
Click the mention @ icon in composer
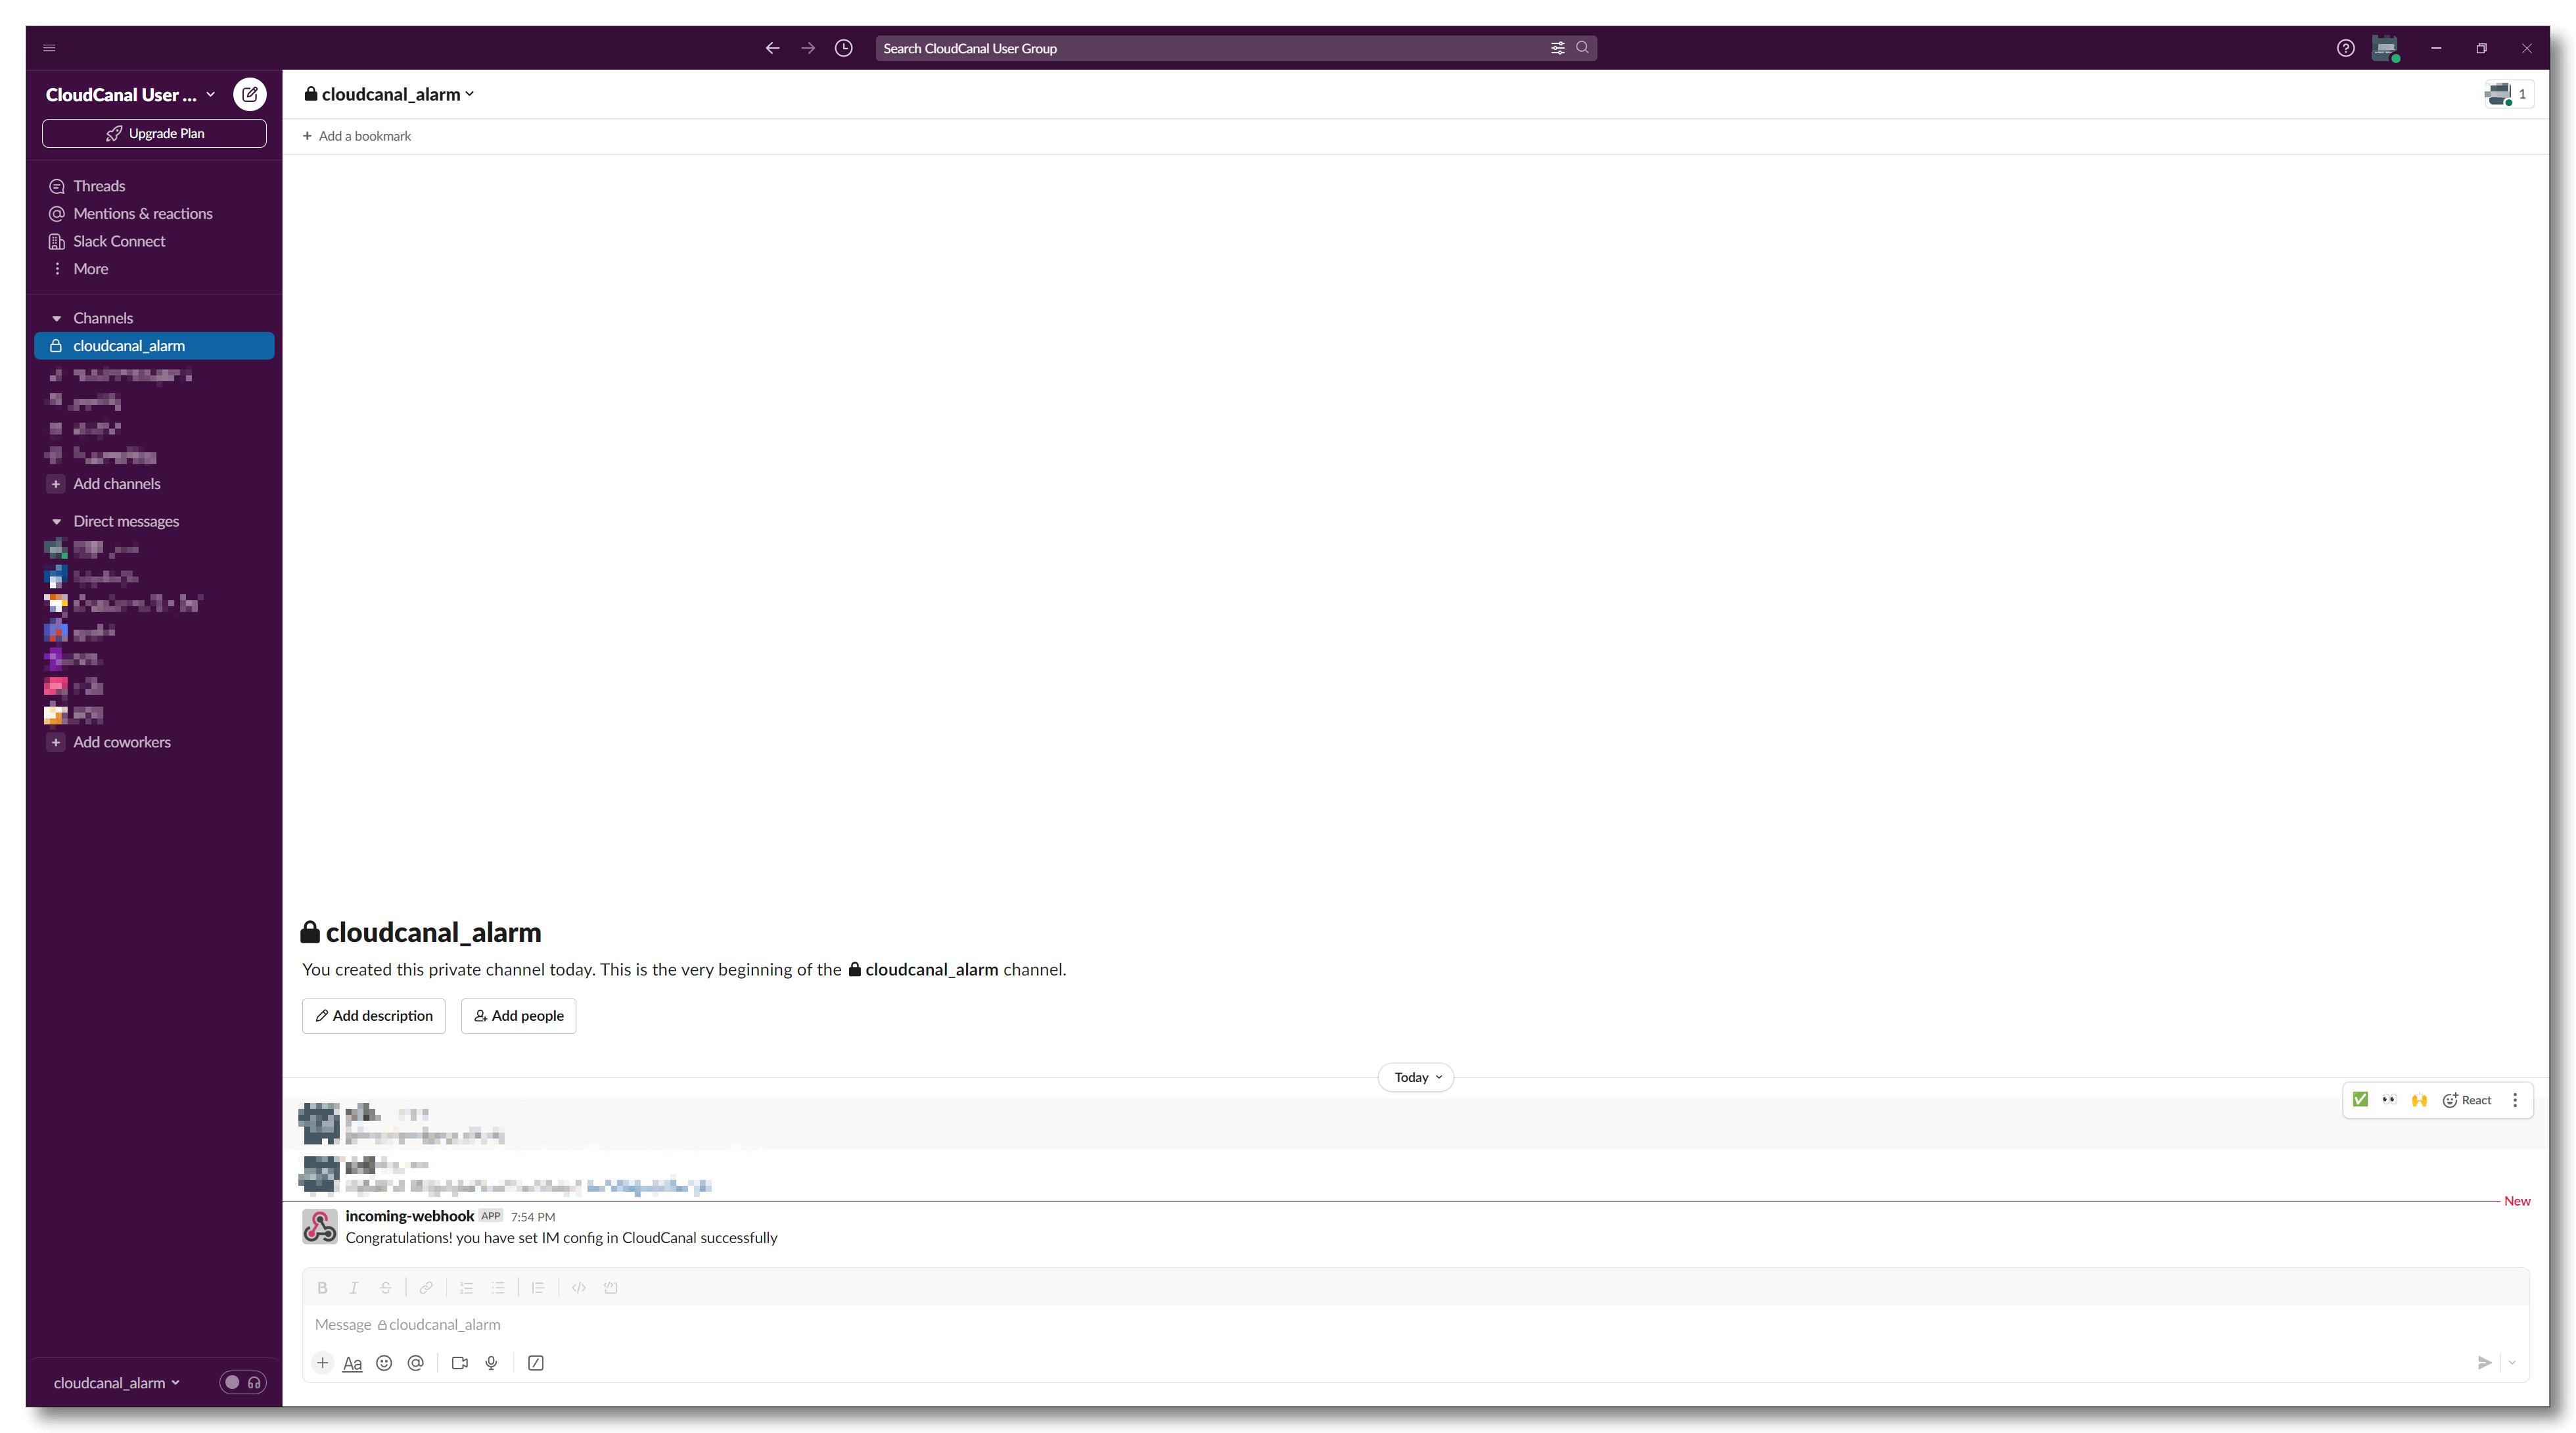pyautogui.click(x=416, y=1363)
